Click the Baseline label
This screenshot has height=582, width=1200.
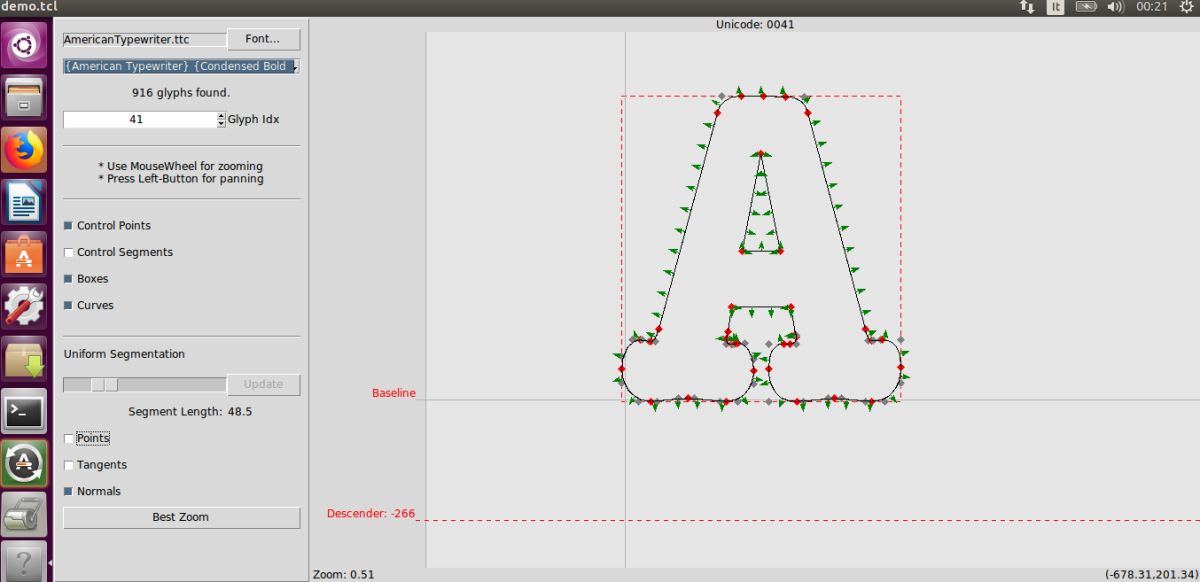(x=394, y=393)
